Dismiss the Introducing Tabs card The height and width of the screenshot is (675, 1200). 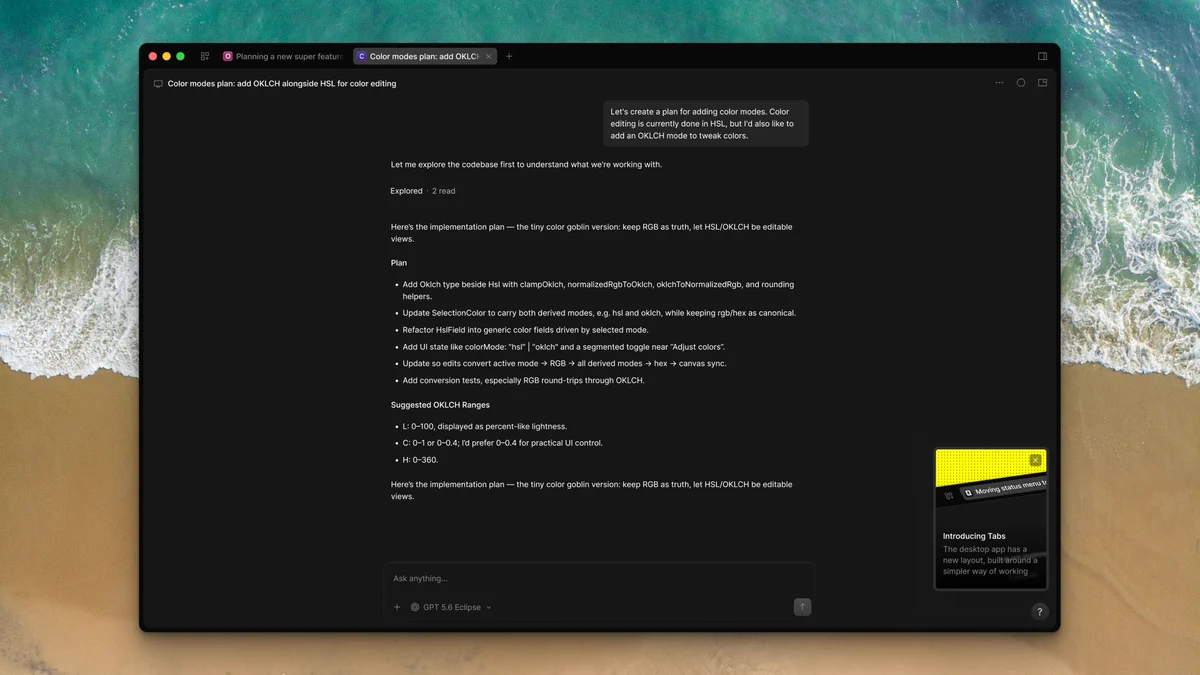pyautogui.click(x=1036, y=460)
